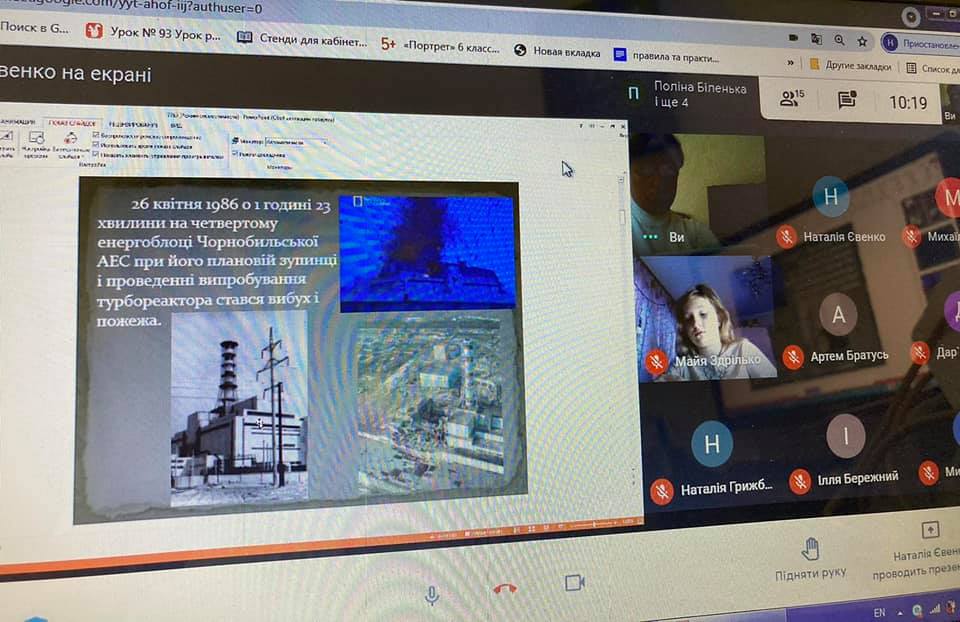Toggle the Режим докладчика checkbox
Image resolution: width=960 pixels, height=622 pixels.
point(235,154)
